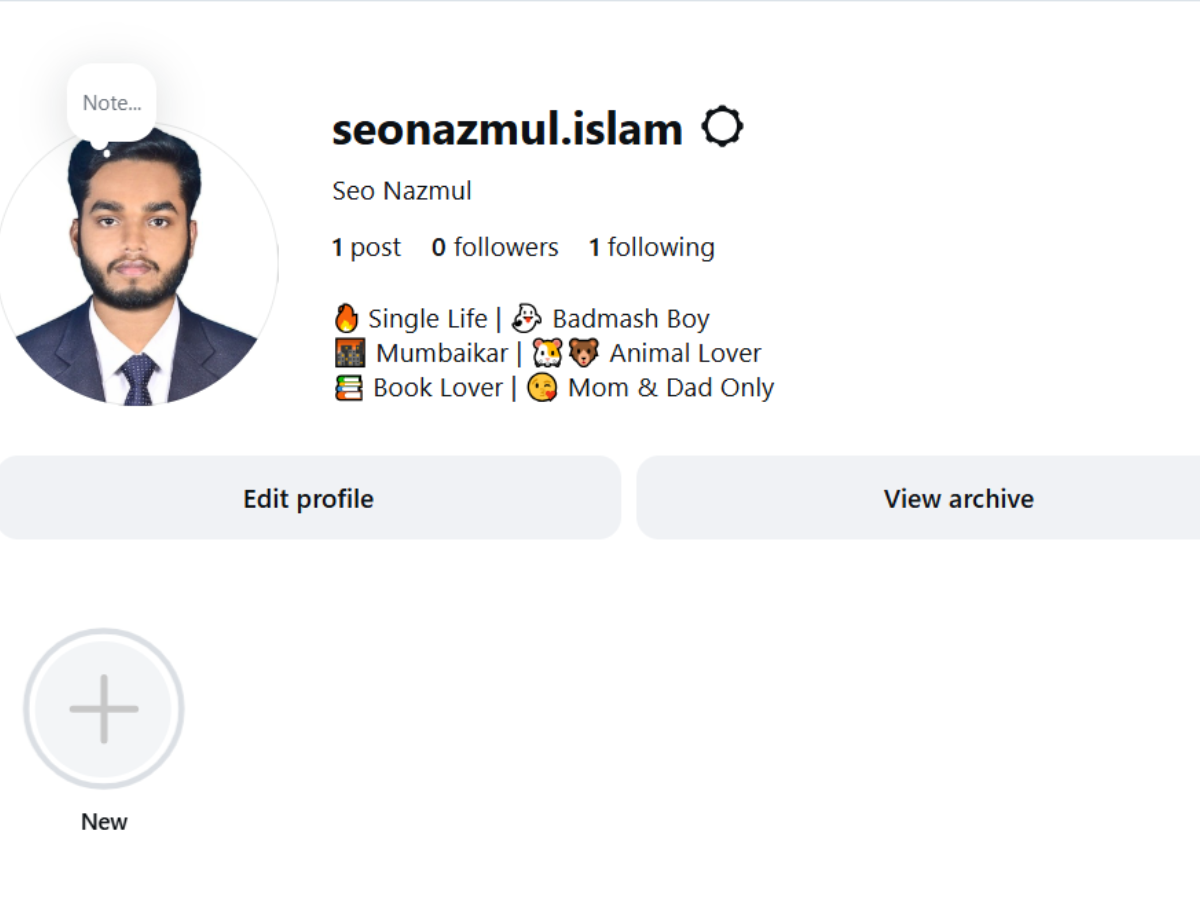This screenshot has width=1200, height=900.
Task: Click the 1 post counter
Action: (x=366, y=247)
